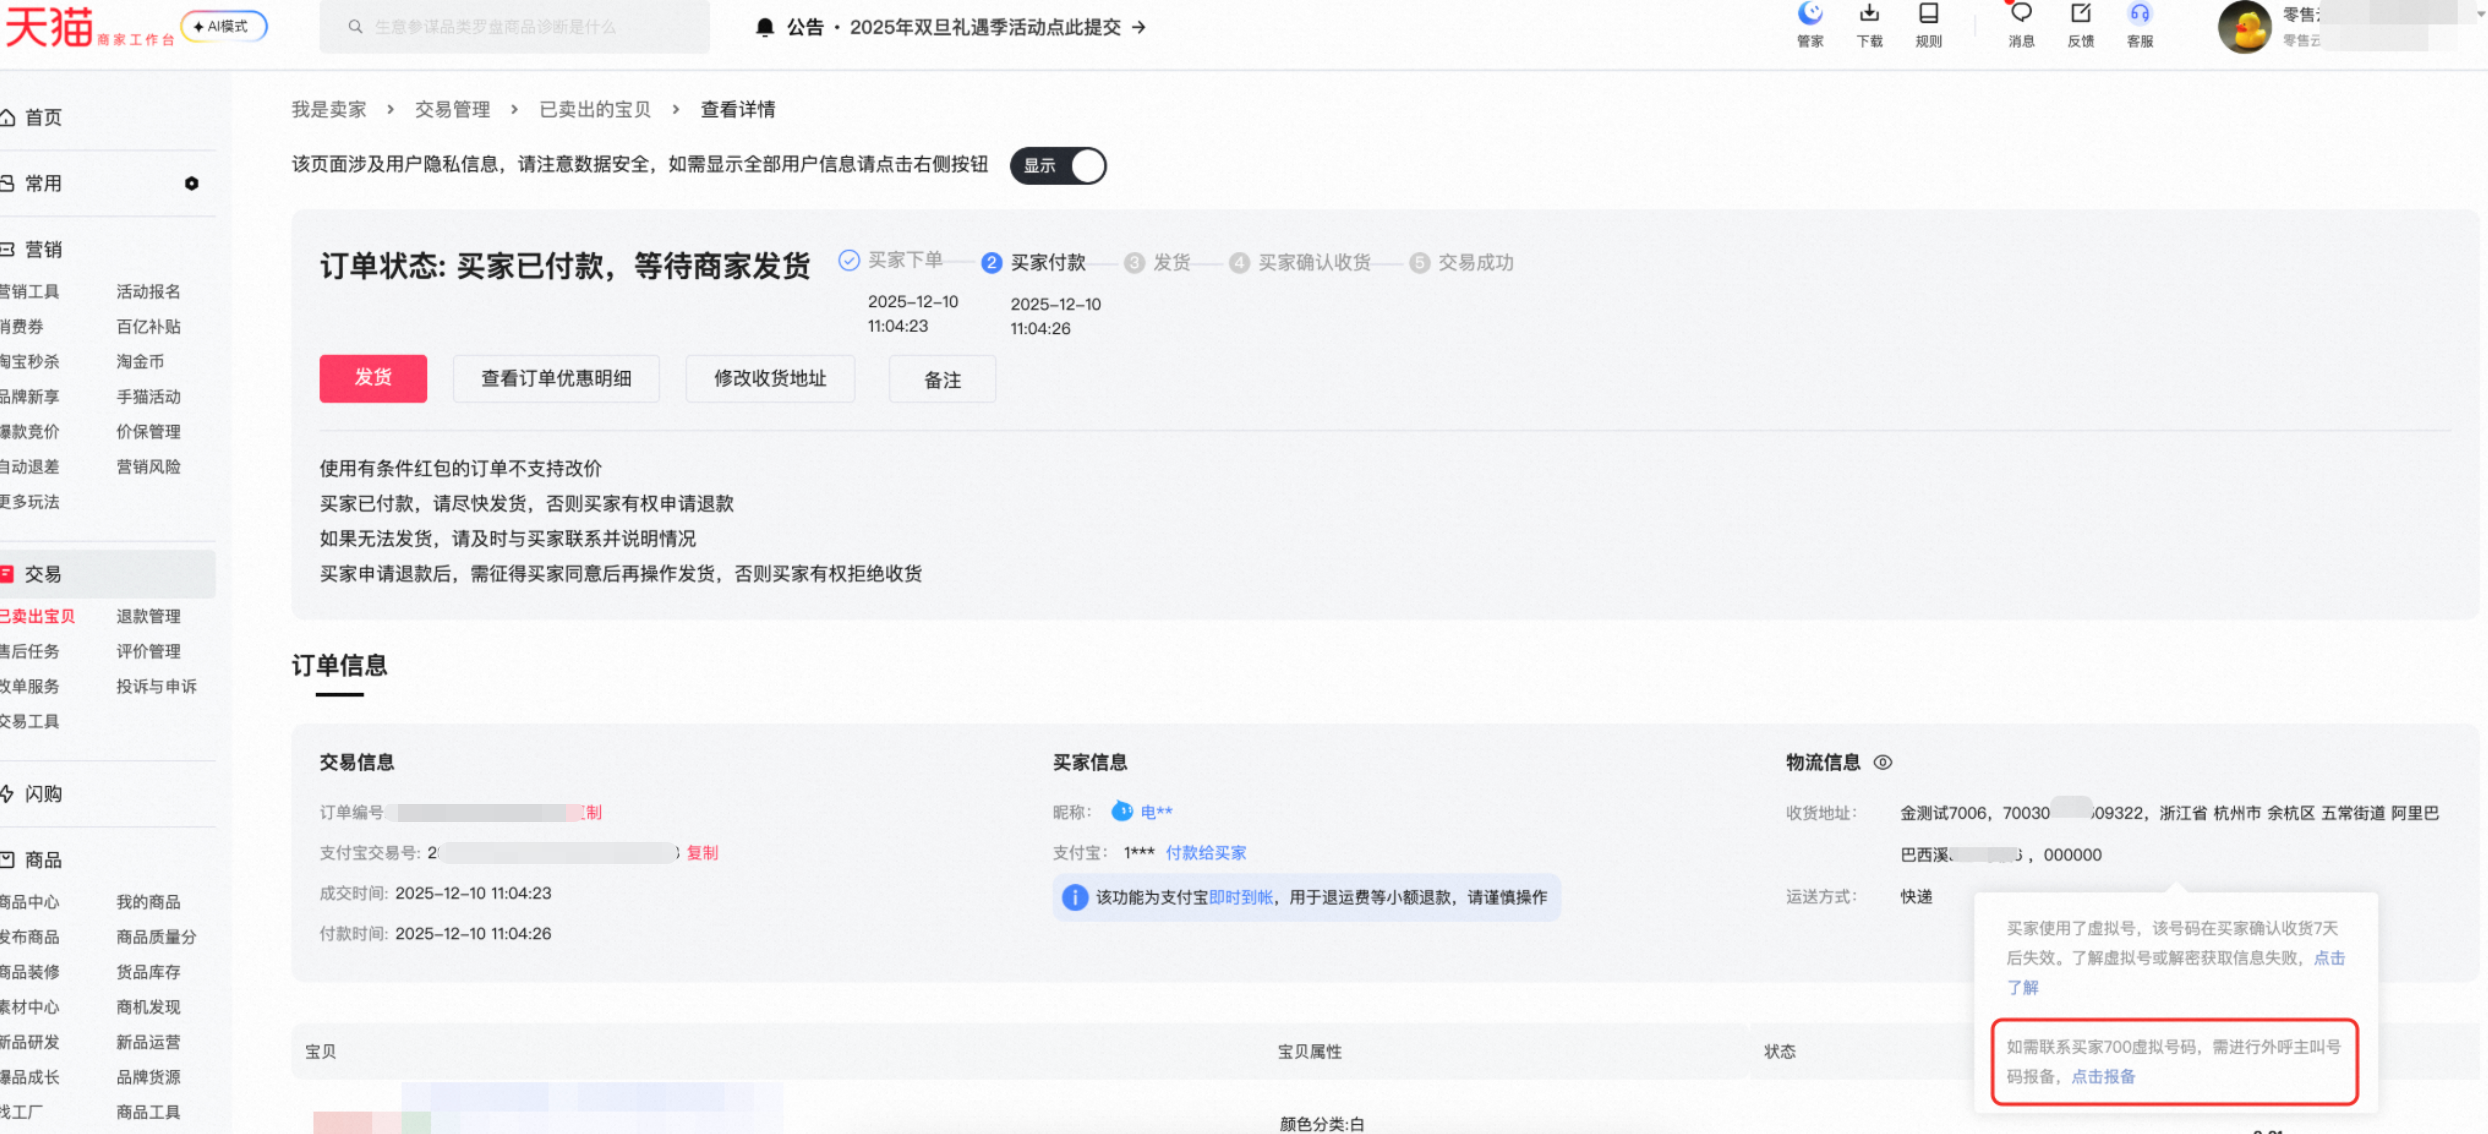This screenshot has width=2488, height=1134.
Task: Open 价保管理 in the sidebar
Action: pos(148,431)
